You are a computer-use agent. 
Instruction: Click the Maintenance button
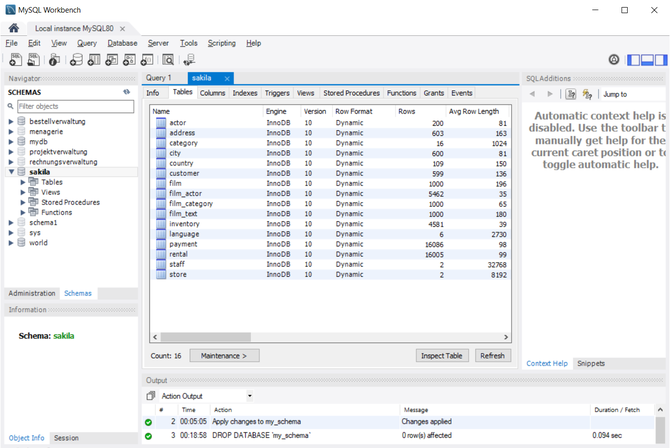224,356
